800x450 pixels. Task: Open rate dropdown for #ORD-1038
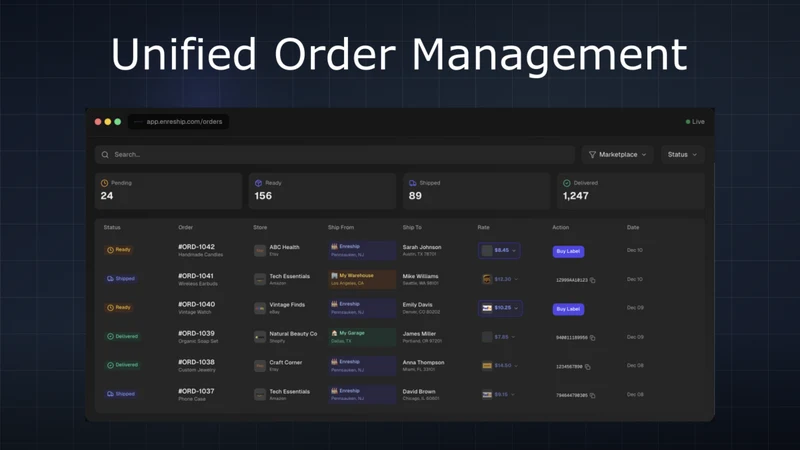point(499,365)
